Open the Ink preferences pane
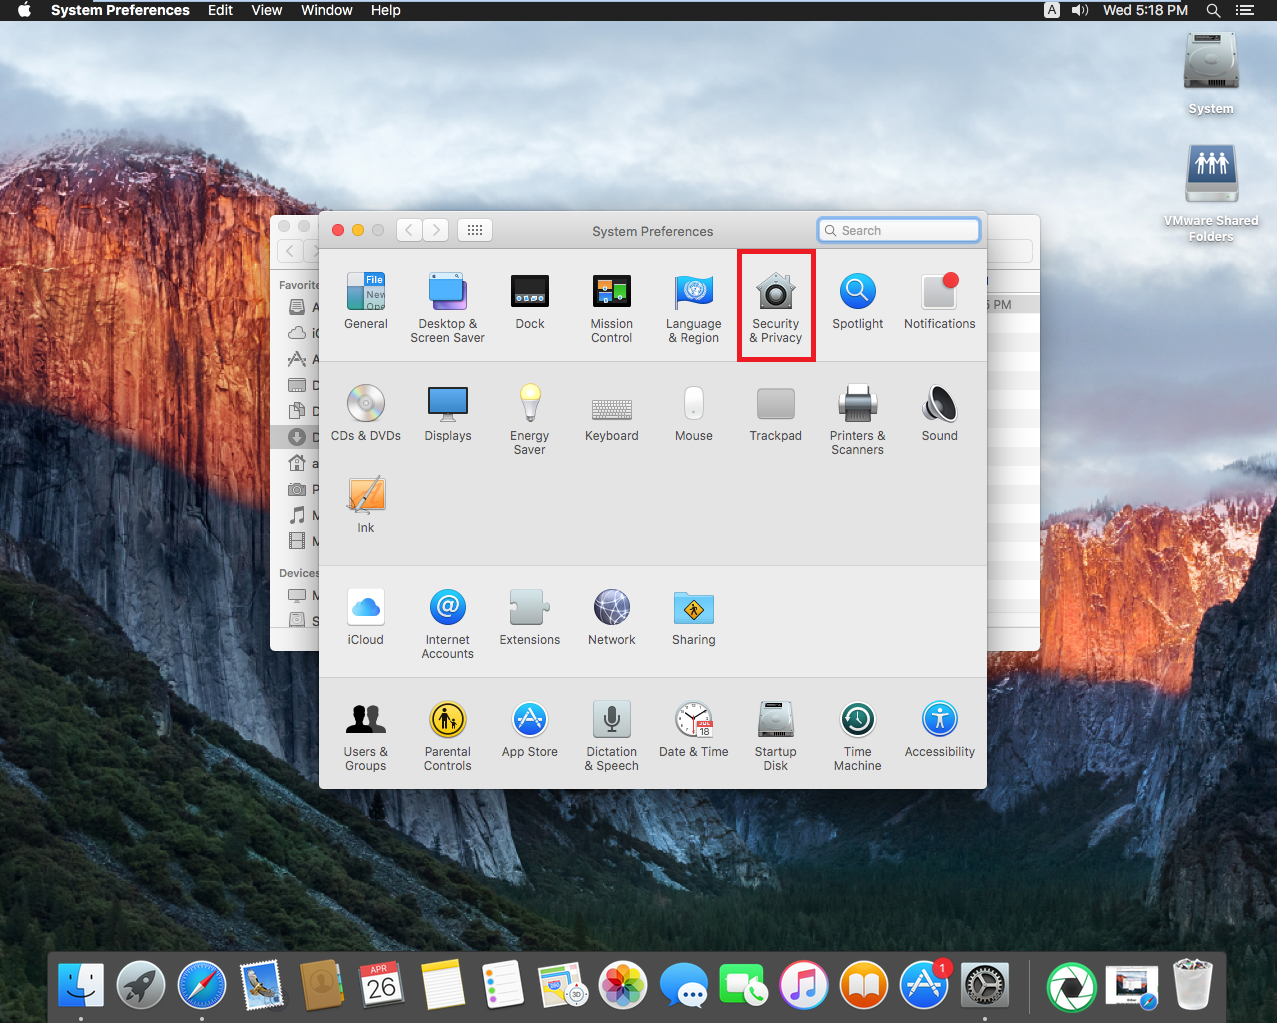1277x1023 pixels. tap(366, 505)
